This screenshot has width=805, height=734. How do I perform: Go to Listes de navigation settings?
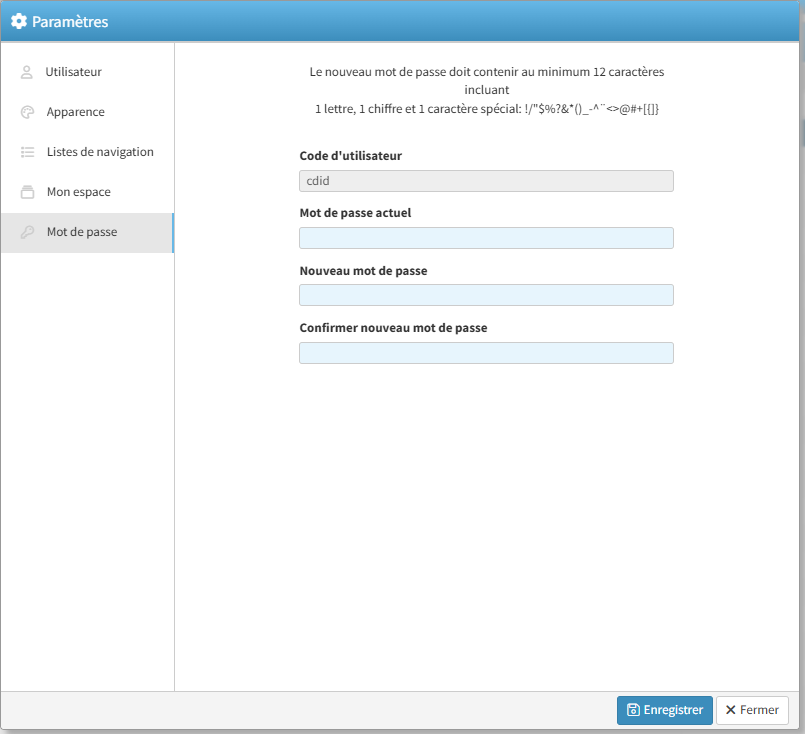[100, 152]
